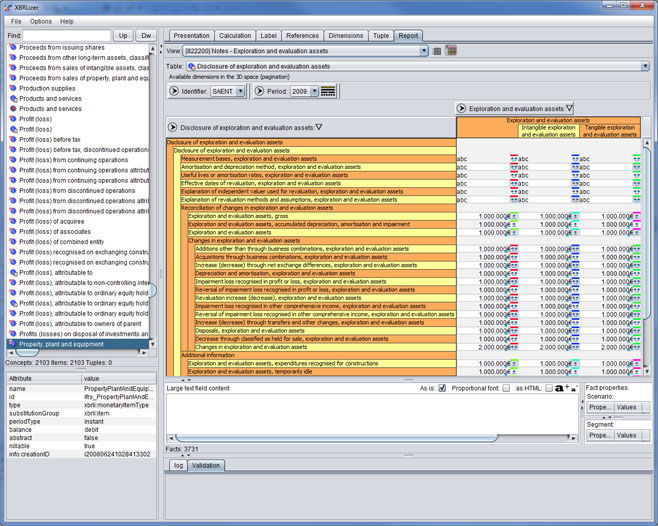Click arrow icon on column header Exploration and evaluation assets
658x526 pixels.
click(461, 108)
